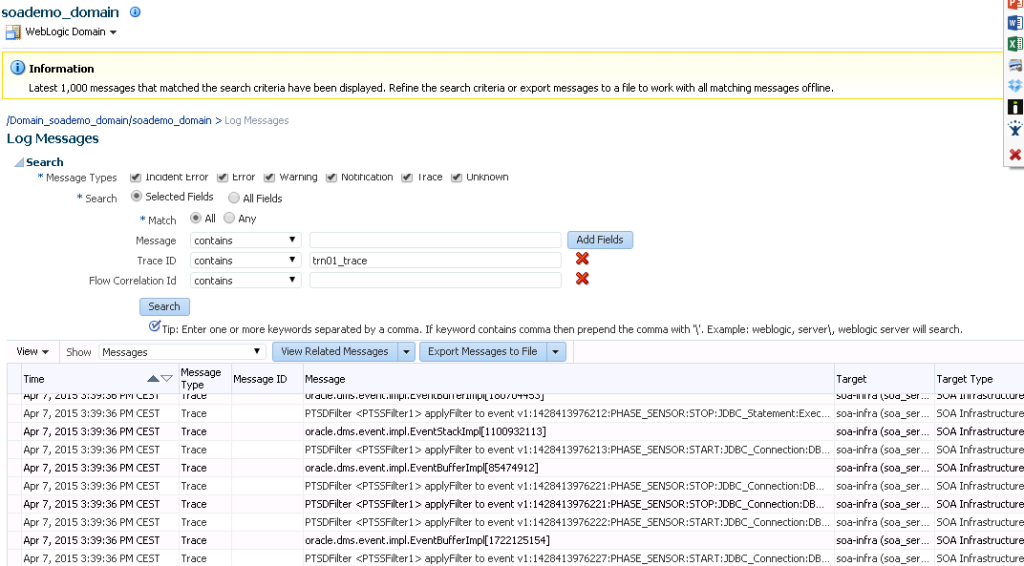Open Excel from the side launcher bar
The height and width of the screenshot is (566, 1024).
[1015, 44]
